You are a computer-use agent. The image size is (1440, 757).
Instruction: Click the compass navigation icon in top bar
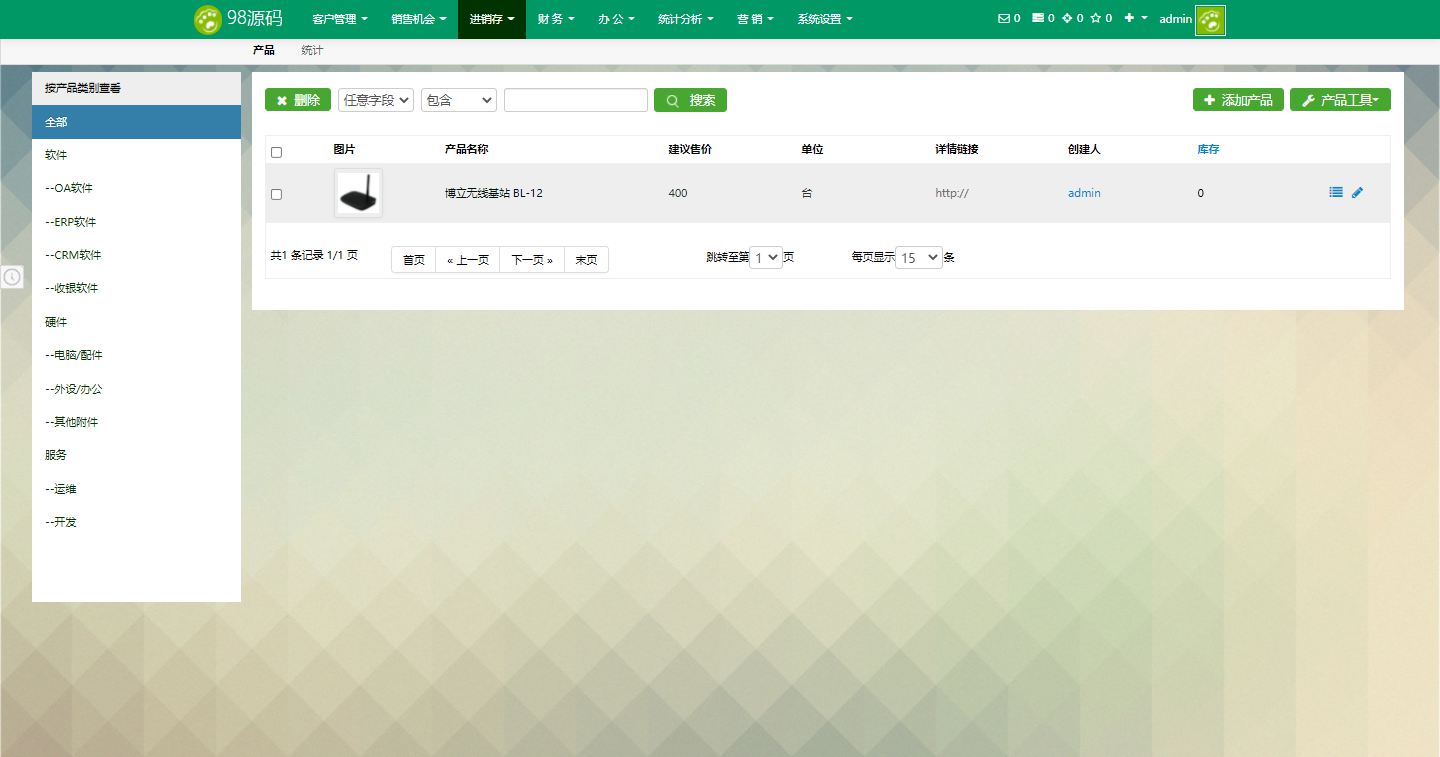point(1067,18)
